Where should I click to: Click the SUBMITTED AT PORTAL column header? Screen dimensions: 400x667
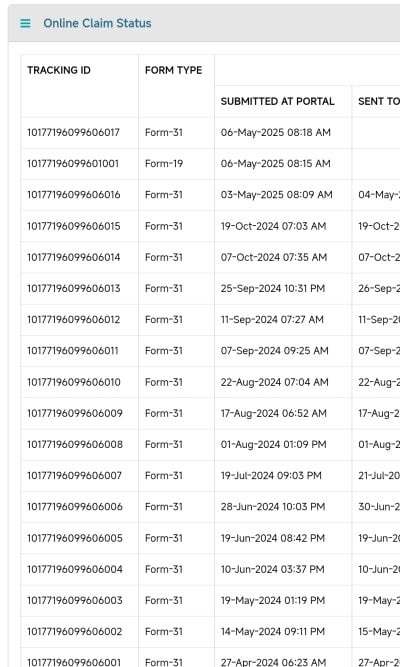277,101
